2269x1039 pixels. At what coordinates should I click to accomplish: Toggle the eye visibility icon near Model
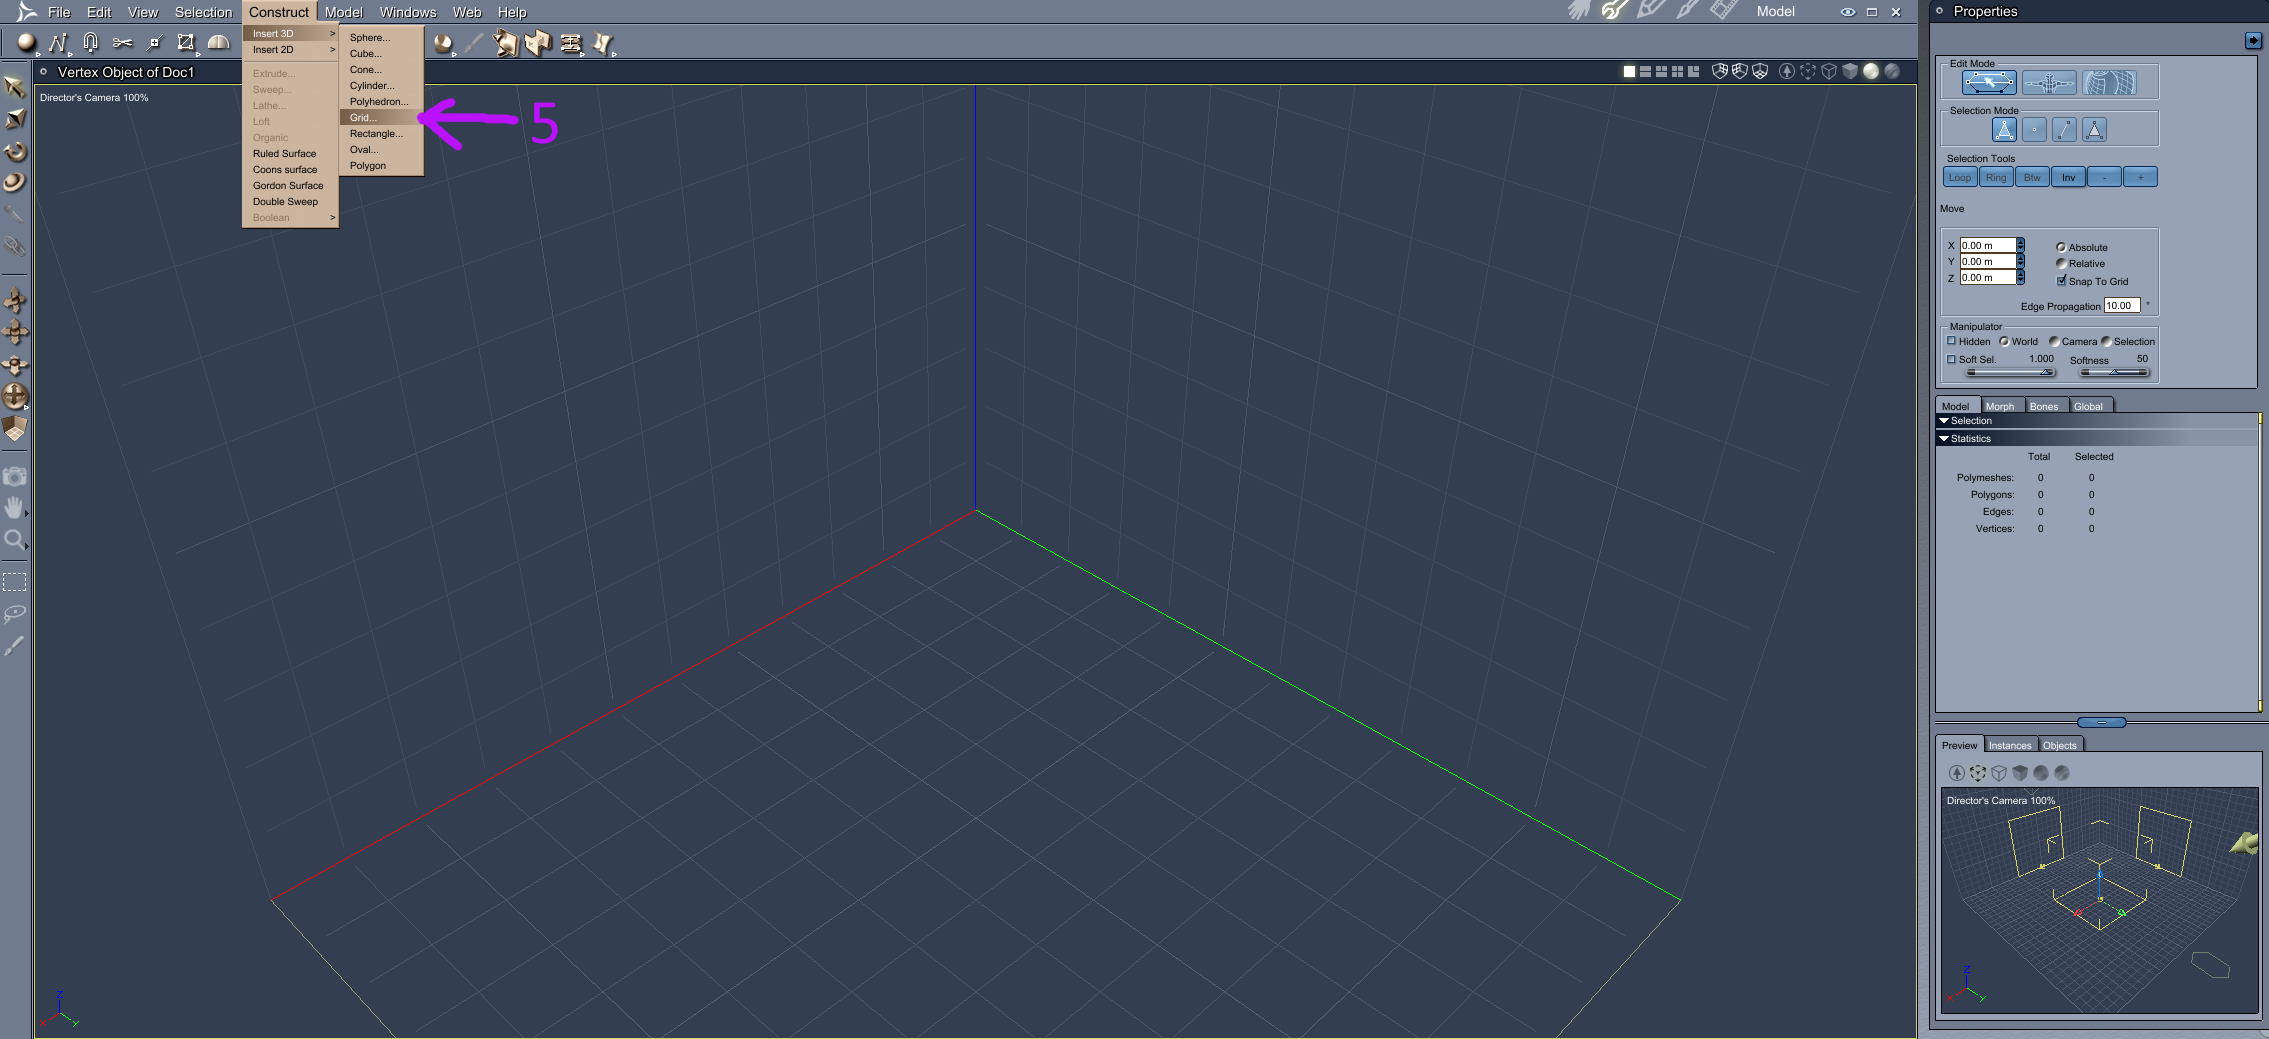pyautogui.click(x=1847, y=12)
